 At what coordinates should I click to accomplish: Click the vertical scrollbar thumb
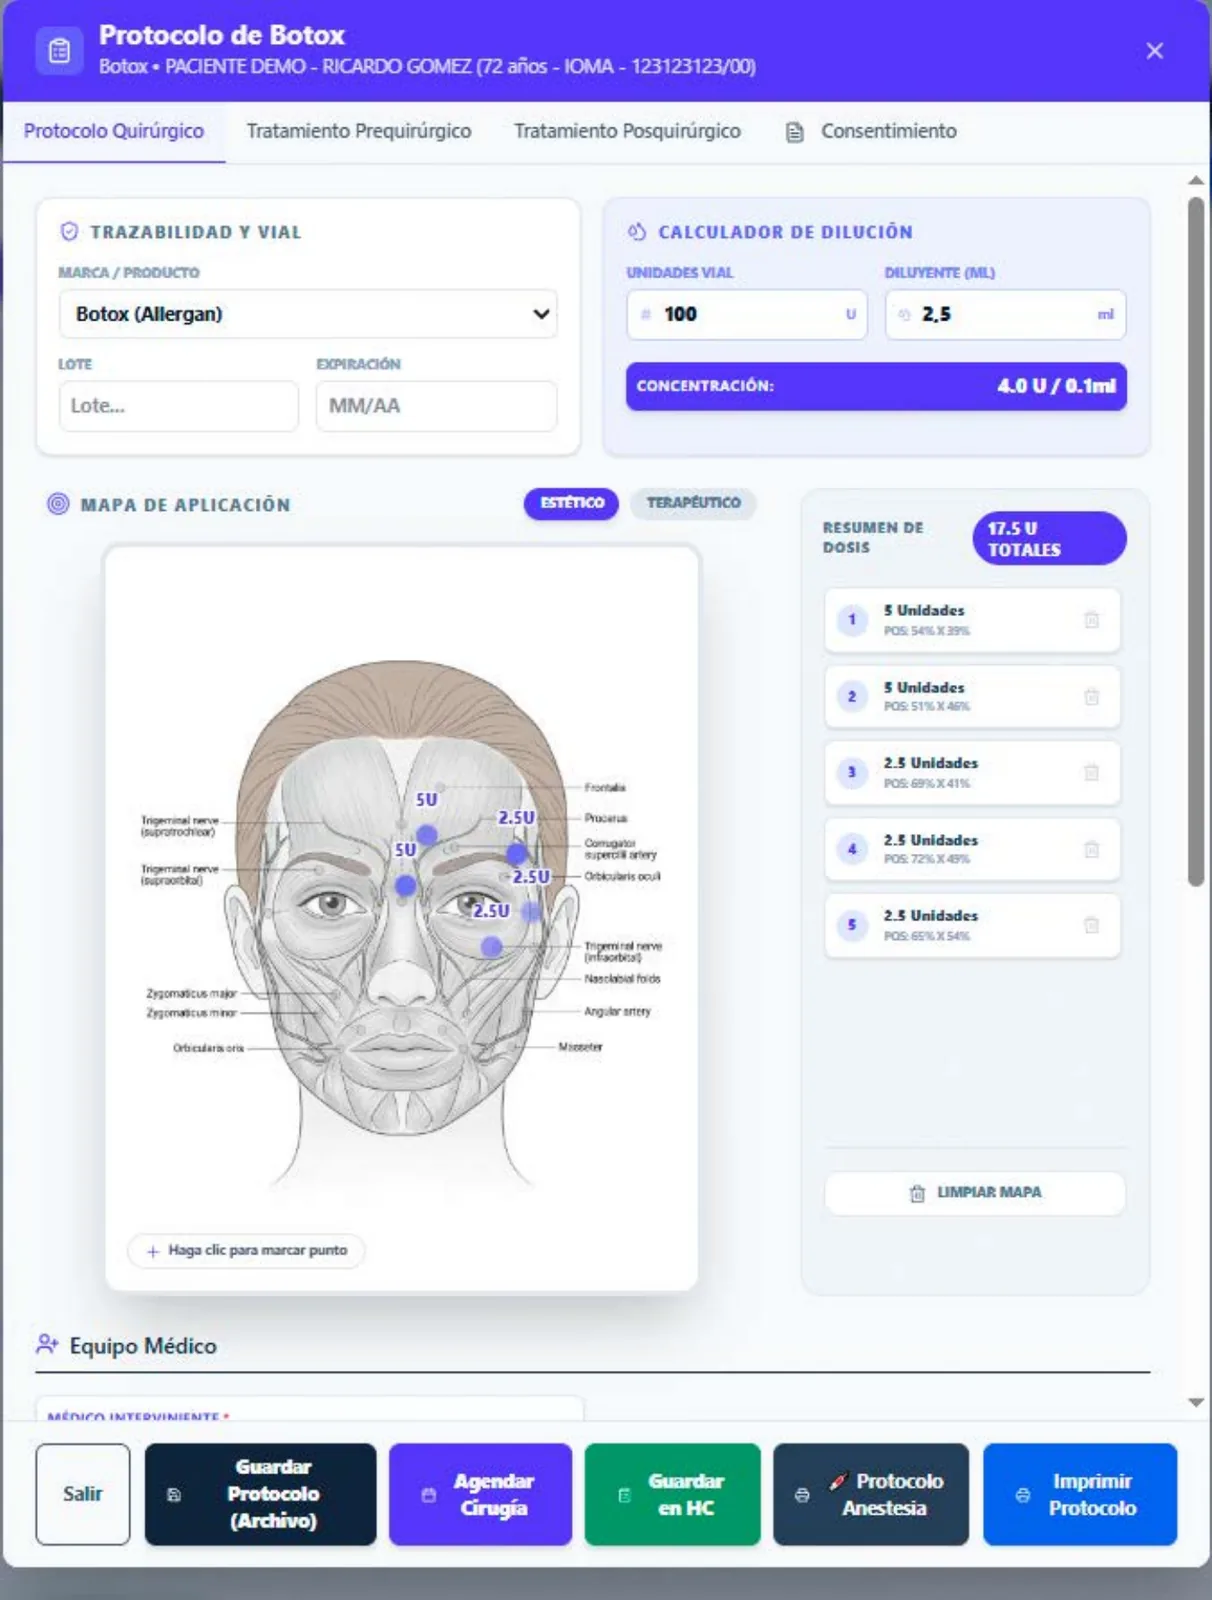tap(1196, 541)
